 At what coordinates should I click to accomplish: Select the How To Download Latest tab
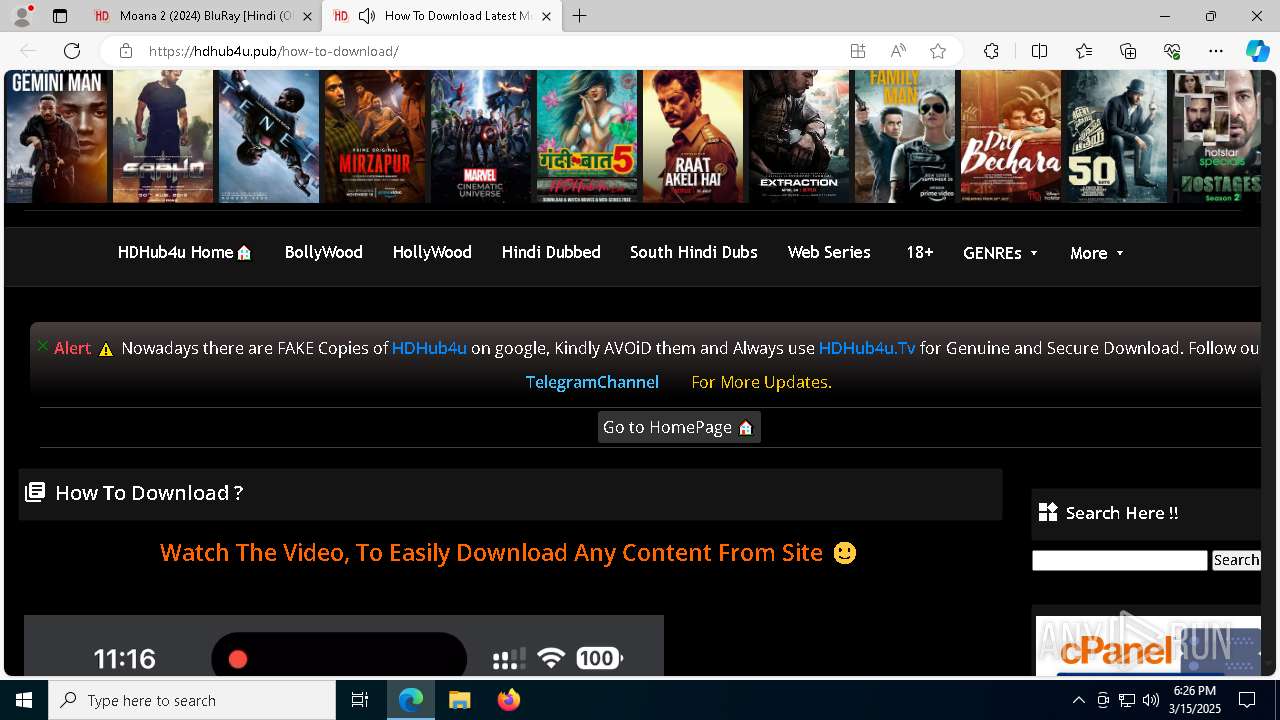(441, 16)
